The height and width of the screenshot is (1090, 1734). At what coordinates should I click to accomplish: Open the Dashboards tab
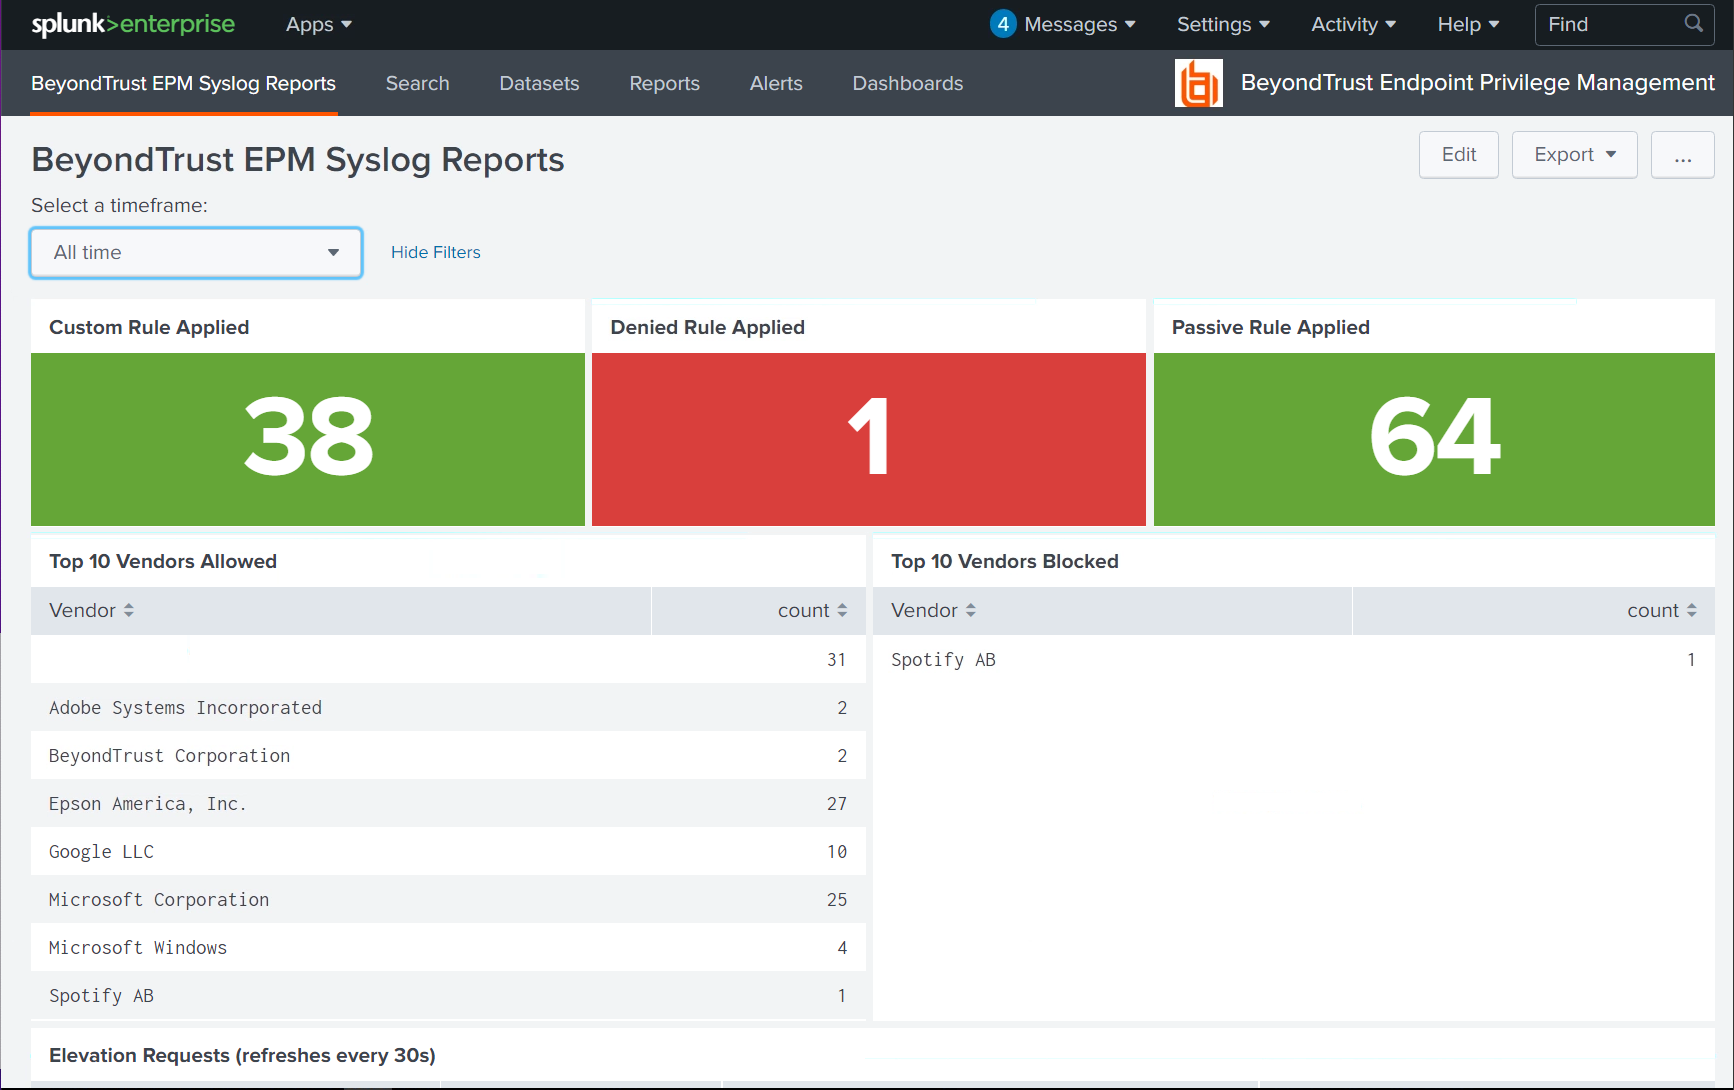tap(907, 83)
